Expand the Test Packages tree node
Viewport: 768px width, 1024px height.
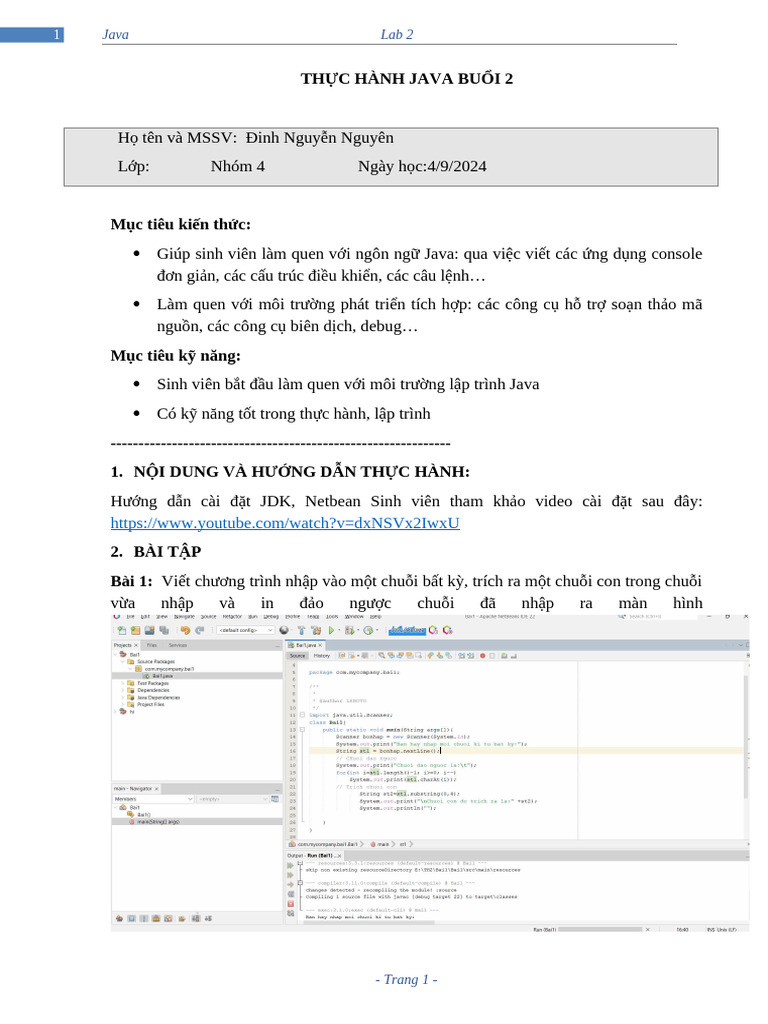122,683
